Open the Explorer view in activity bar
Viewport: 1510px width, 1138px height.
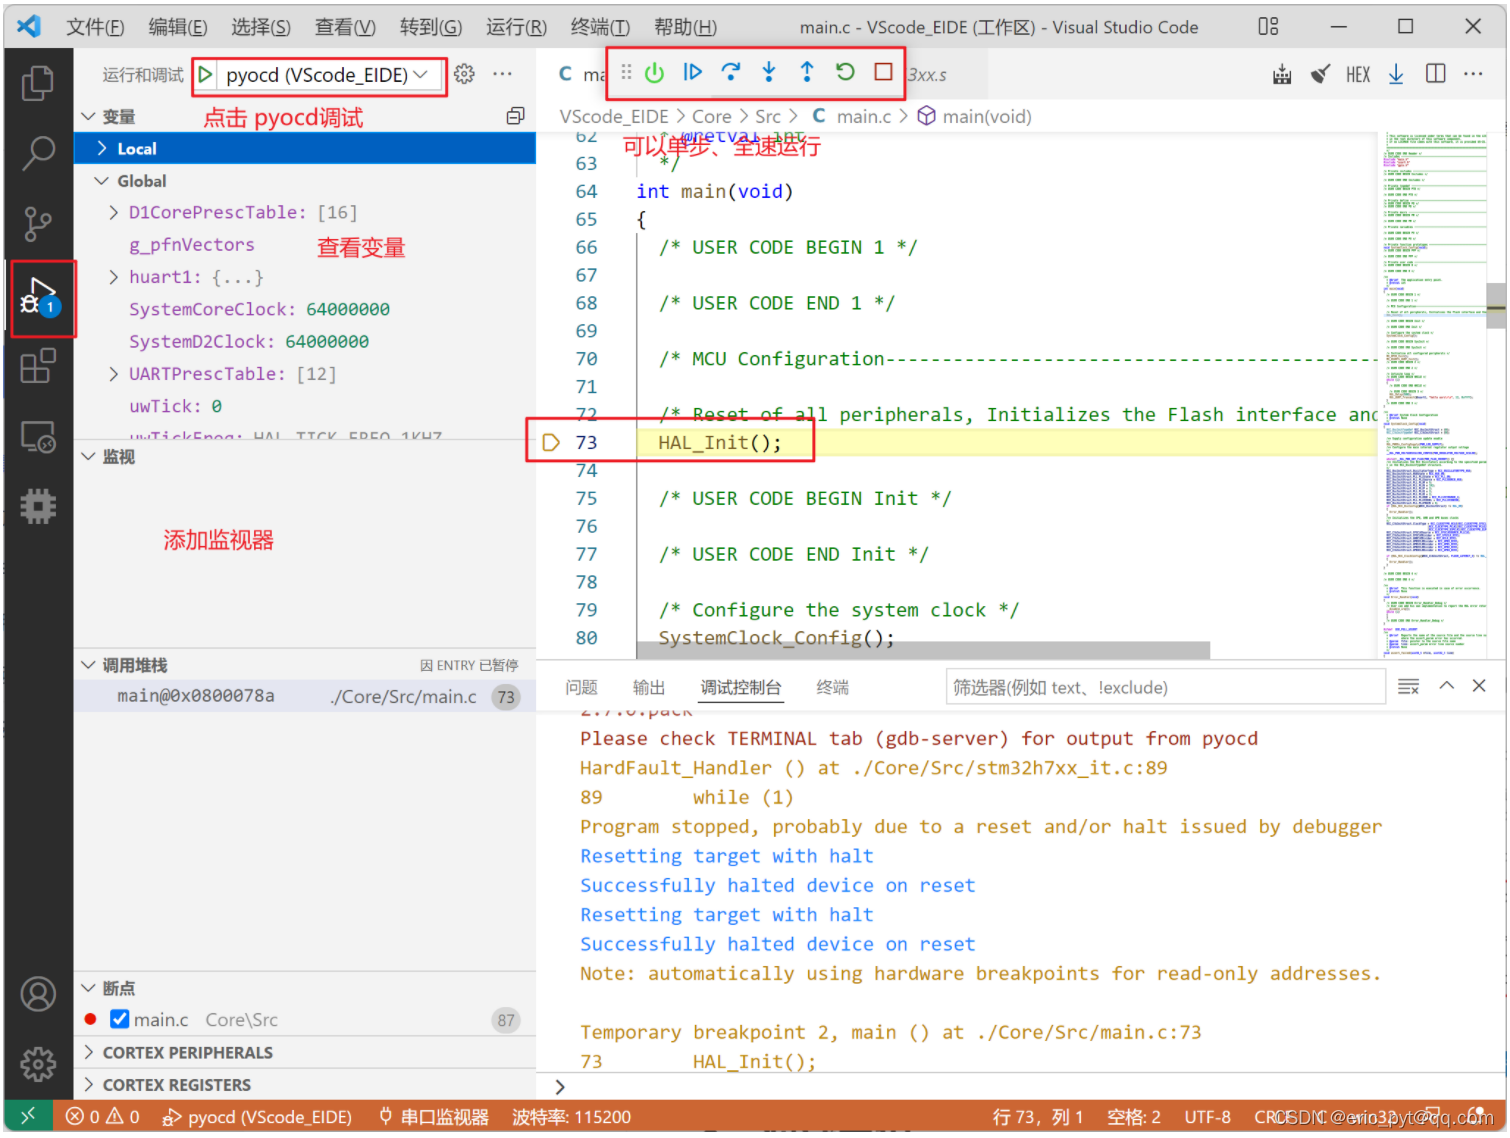38,82
